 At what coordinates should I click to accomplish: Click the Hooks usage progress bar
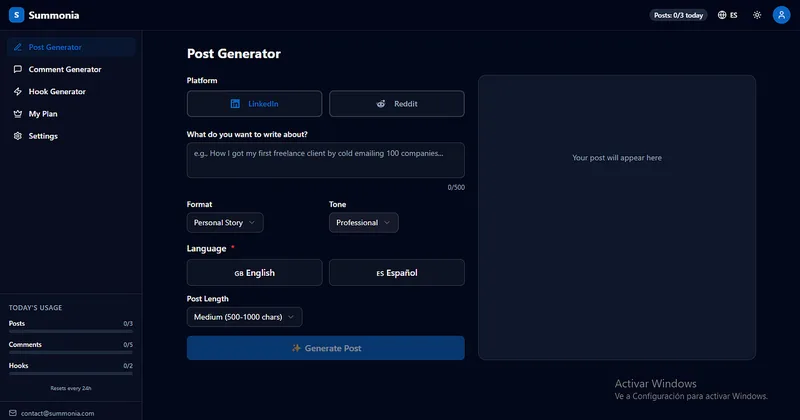71,374
